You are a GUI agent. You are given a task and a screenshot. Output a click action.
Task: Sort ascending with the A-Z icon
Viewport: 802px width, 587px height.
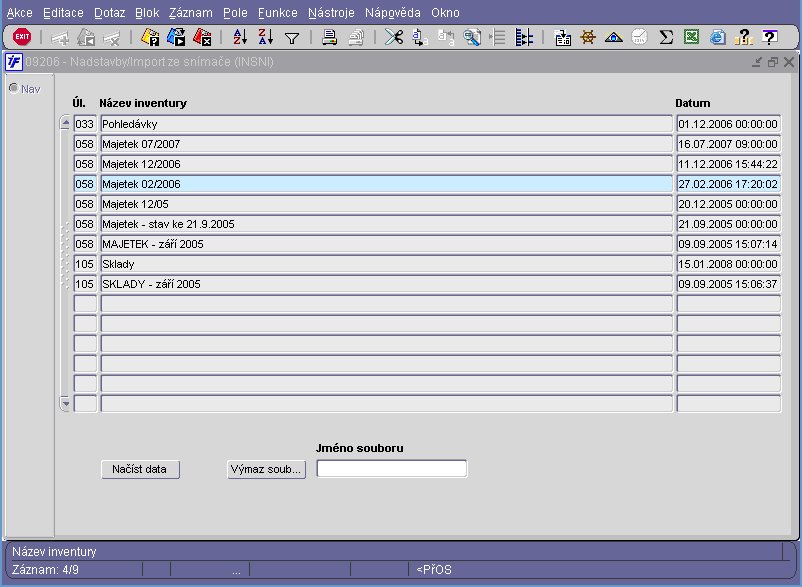click(240, 37)
